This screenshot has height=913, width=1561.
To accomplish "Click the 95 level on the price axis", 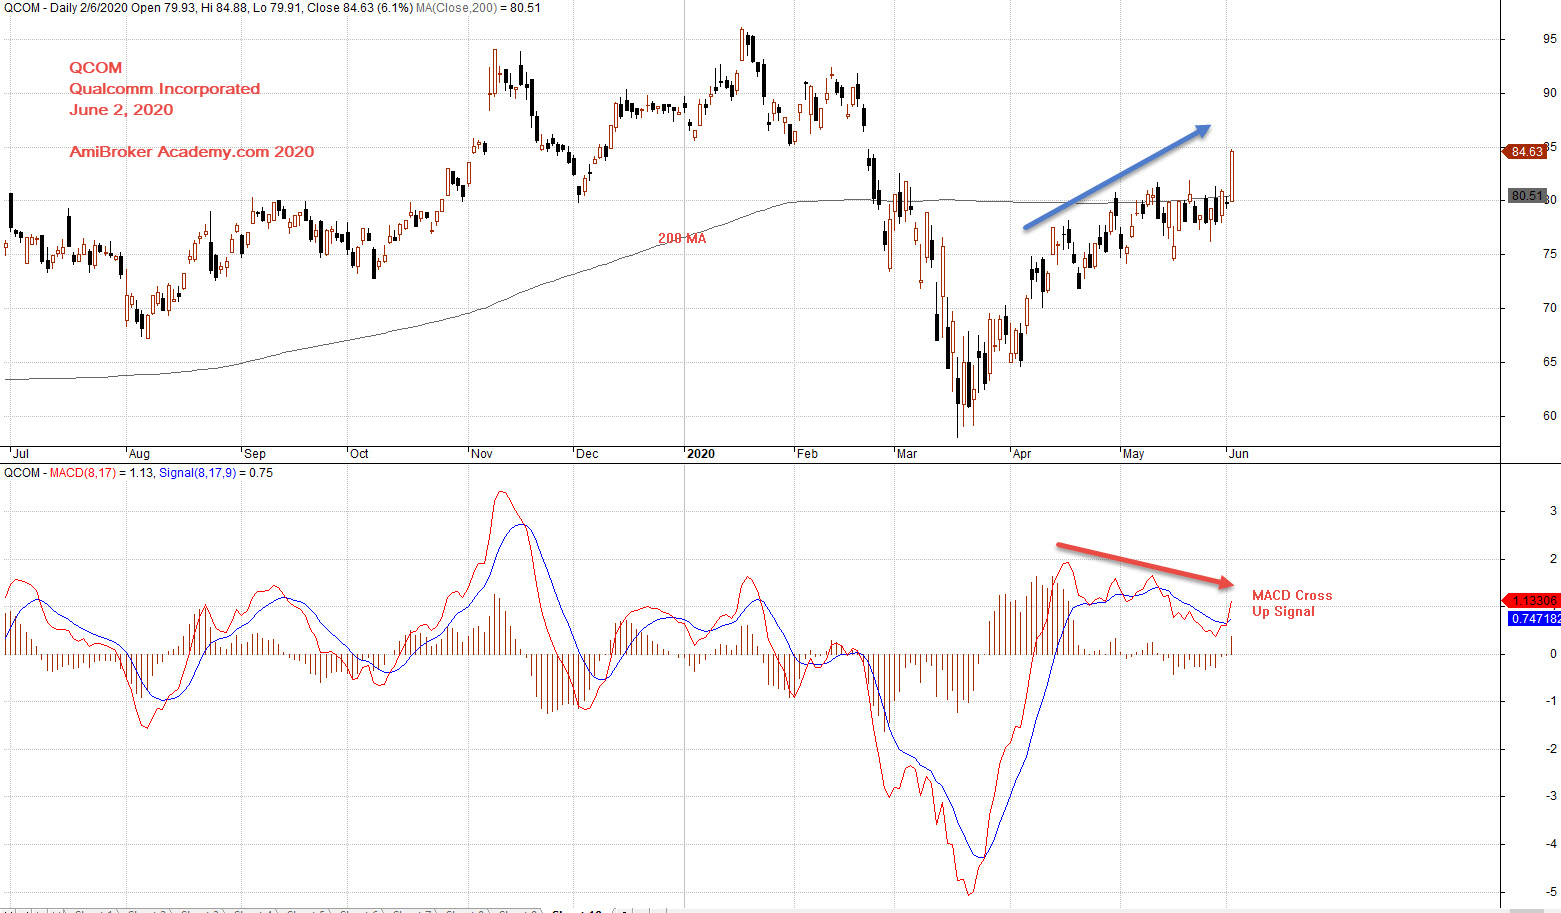I will [x=1549, y=39].
